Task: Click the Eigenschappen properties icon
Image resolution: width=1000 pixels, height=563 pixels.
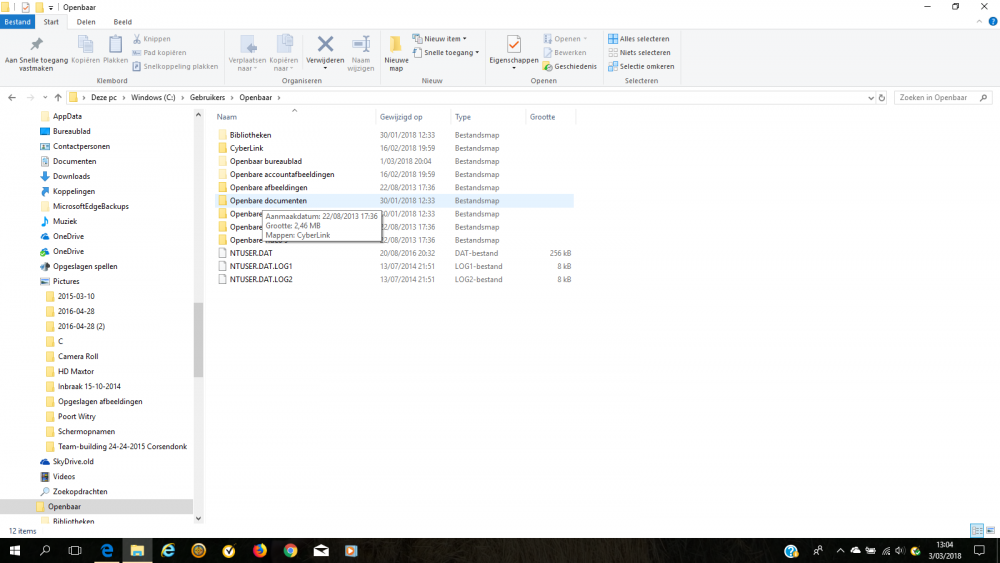Action: pos(513,45)
